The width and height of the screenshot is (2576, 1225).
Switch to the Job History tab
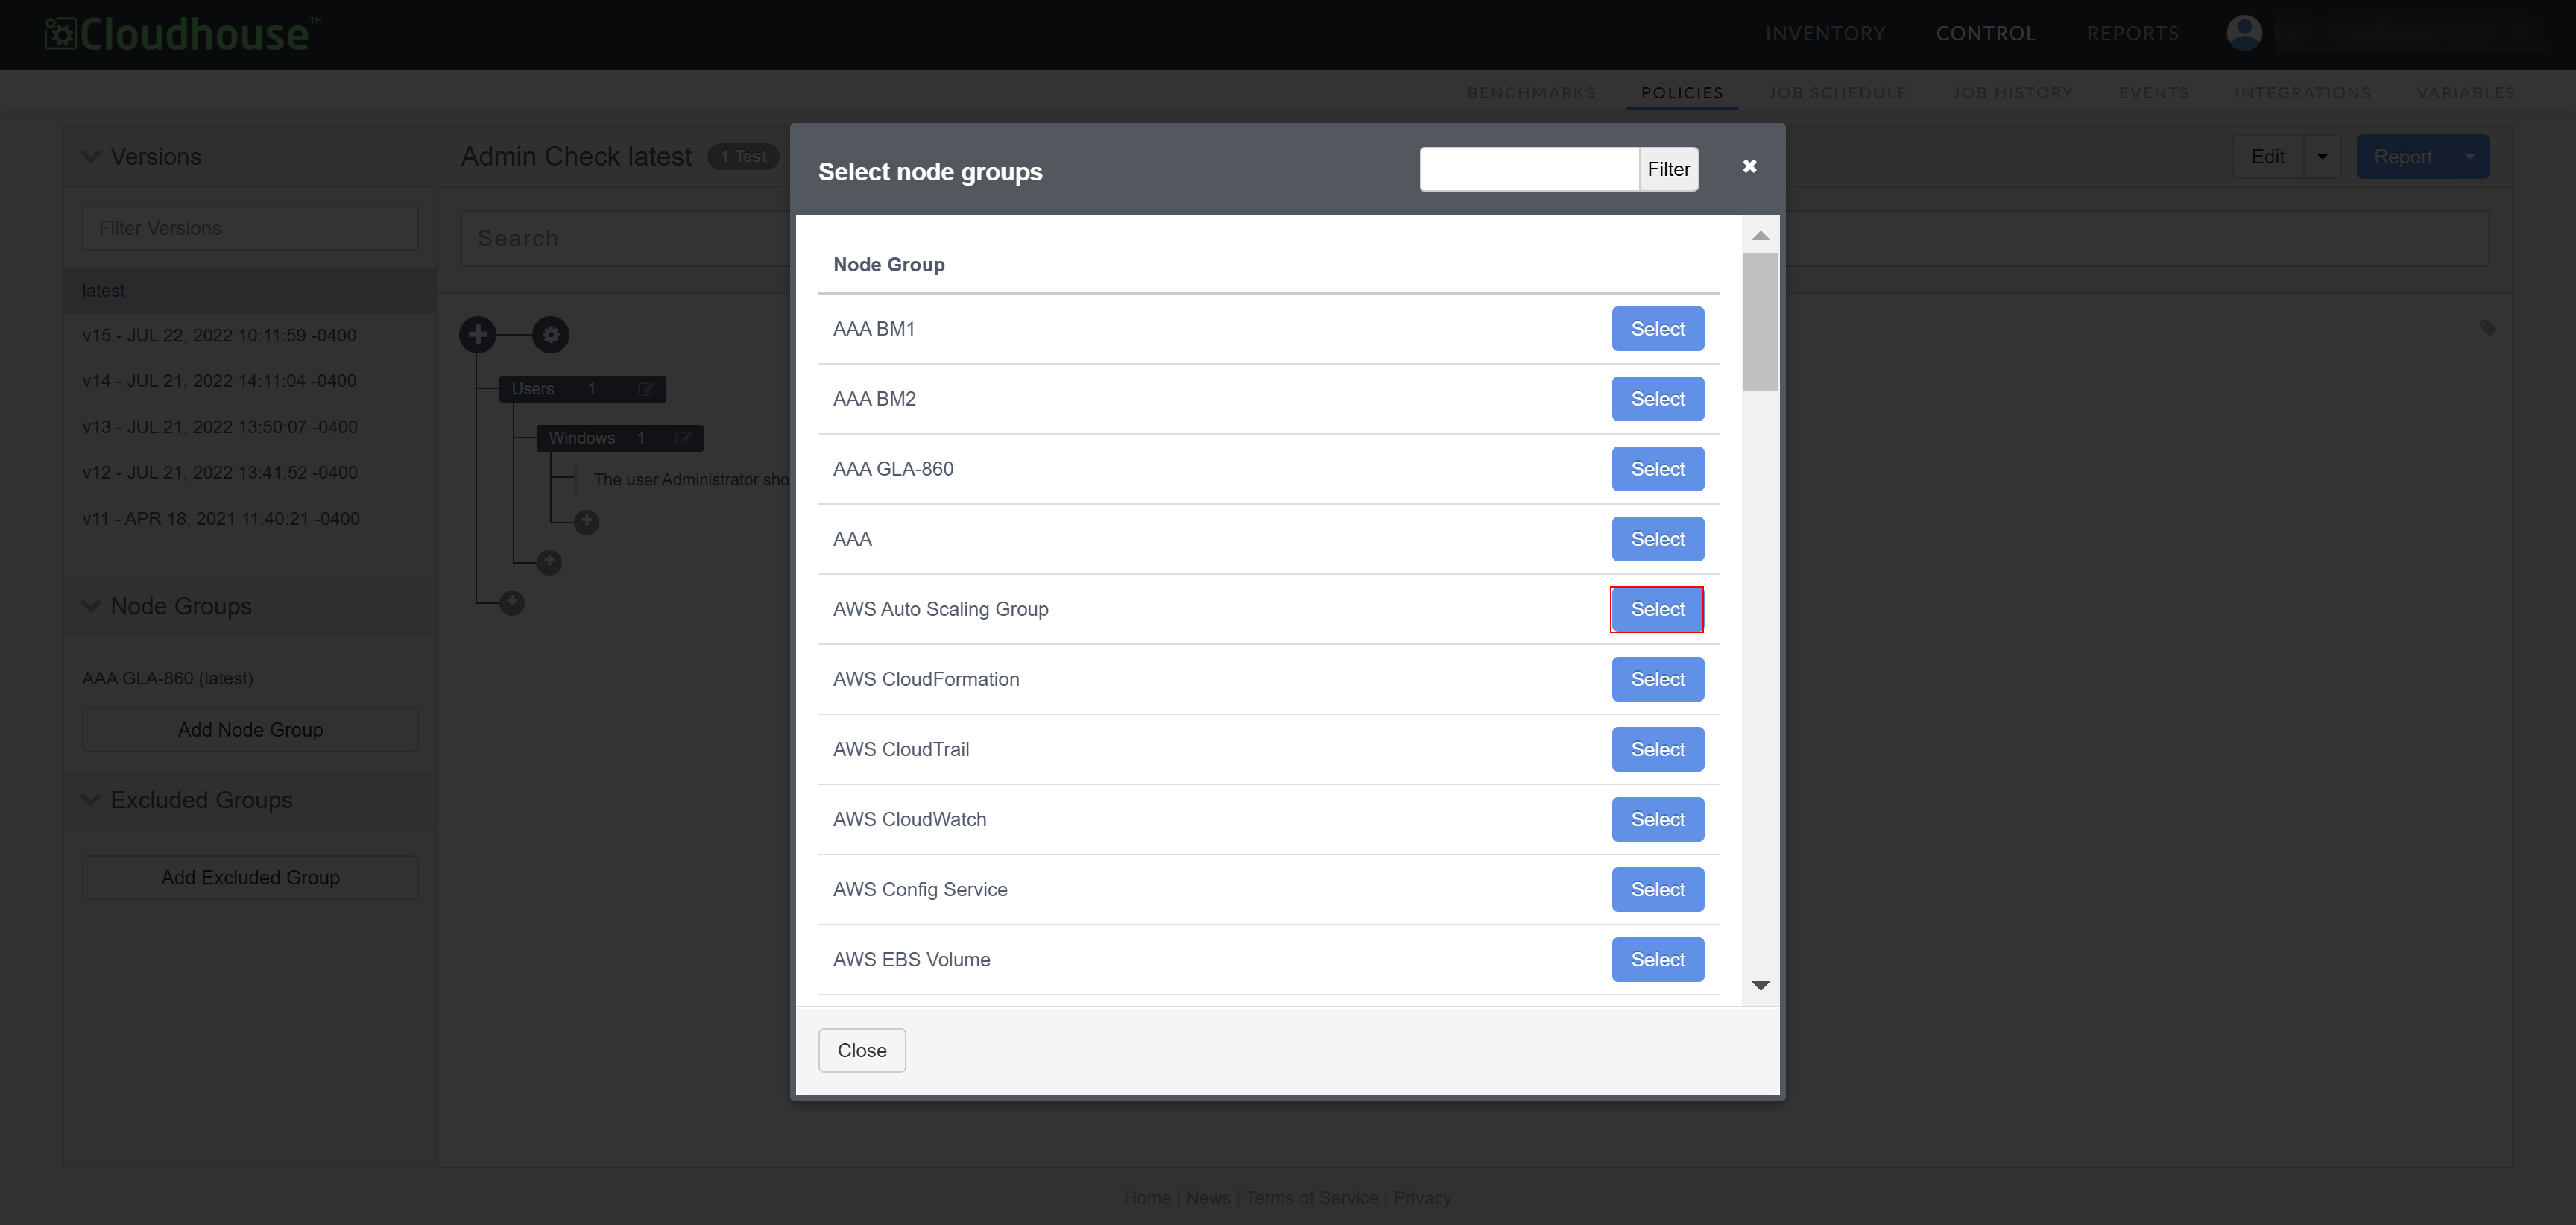pos(2013,92)
